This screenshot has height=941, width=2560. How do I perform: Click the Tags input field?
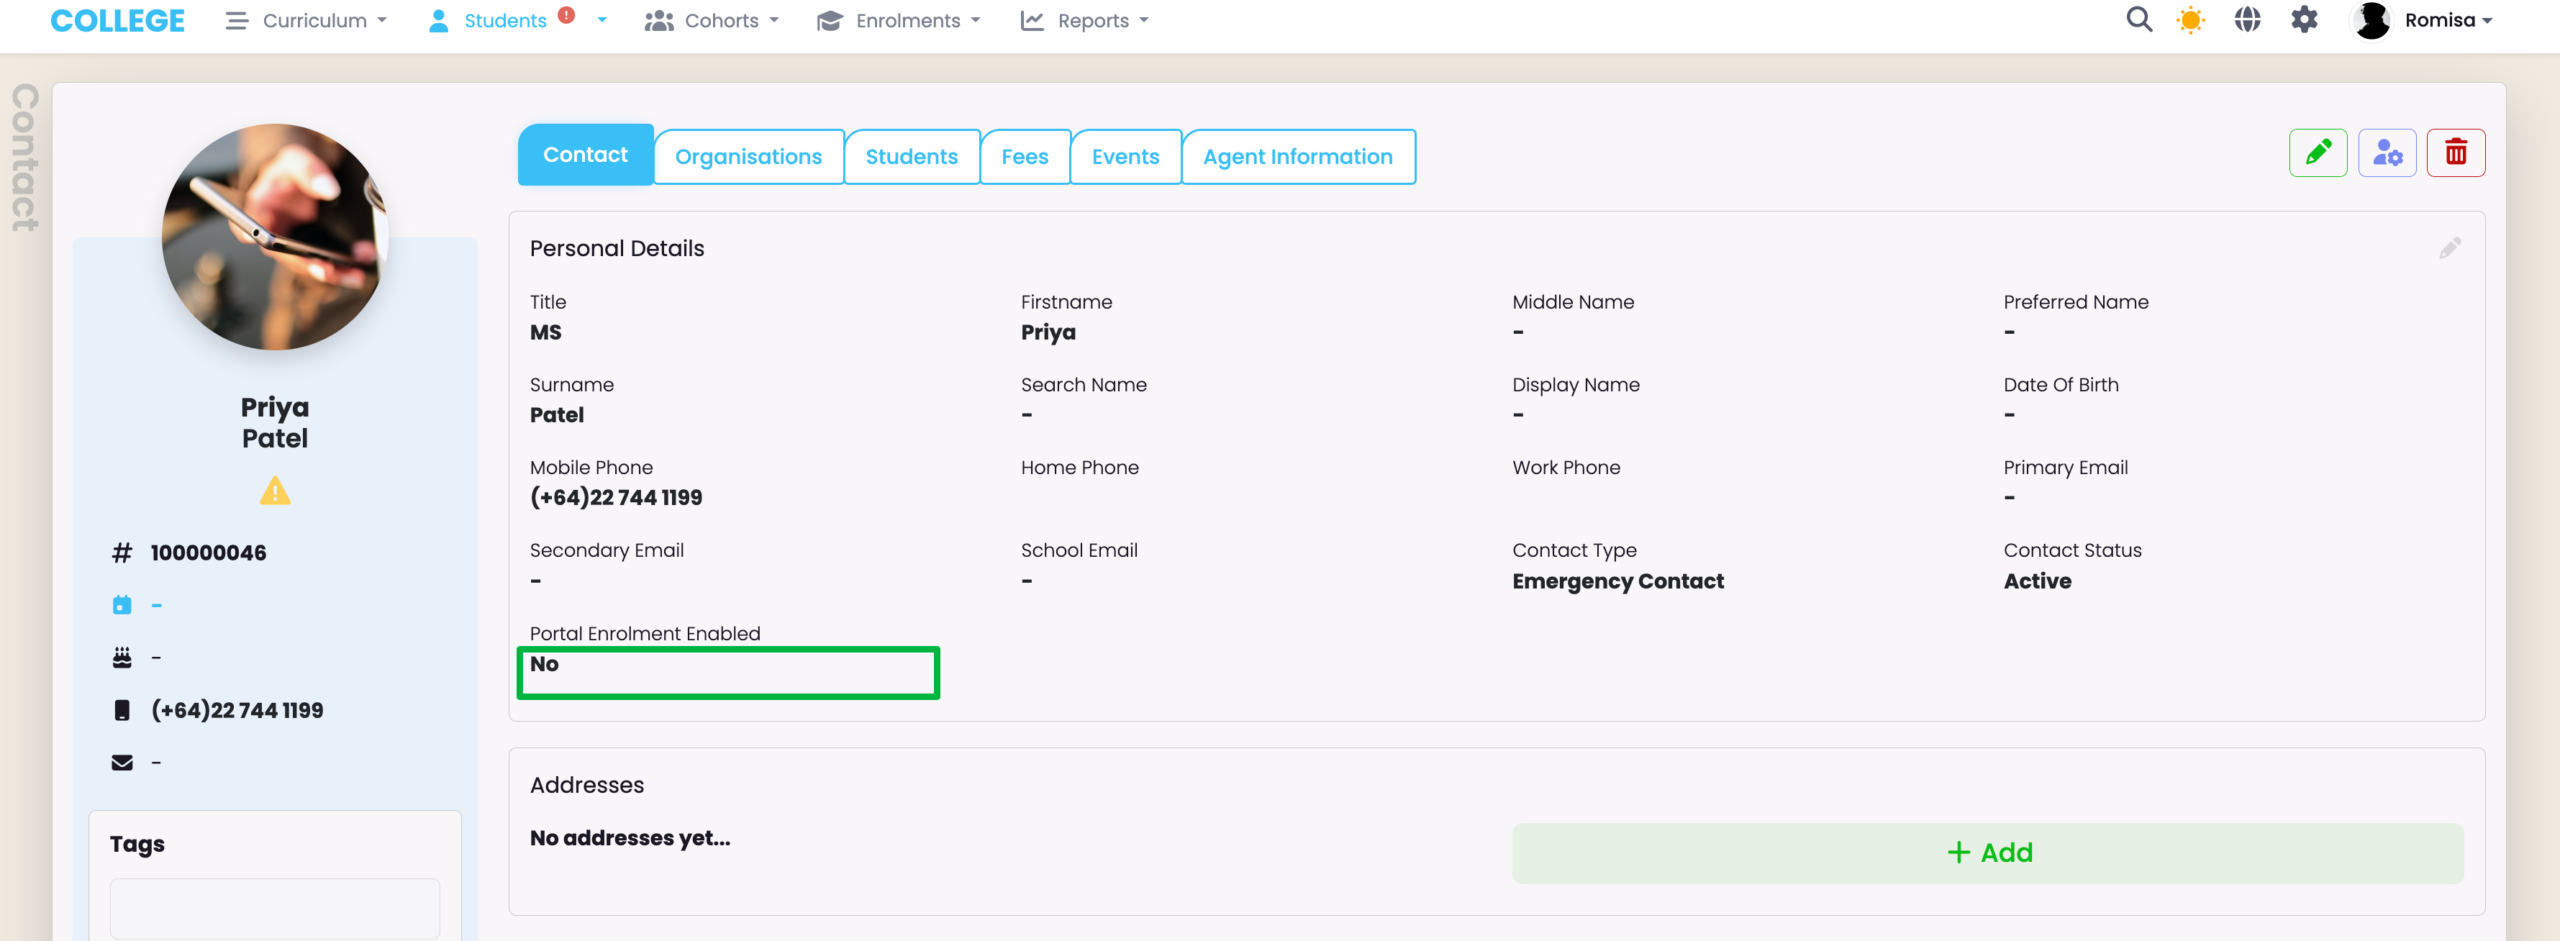click(274, 908)
